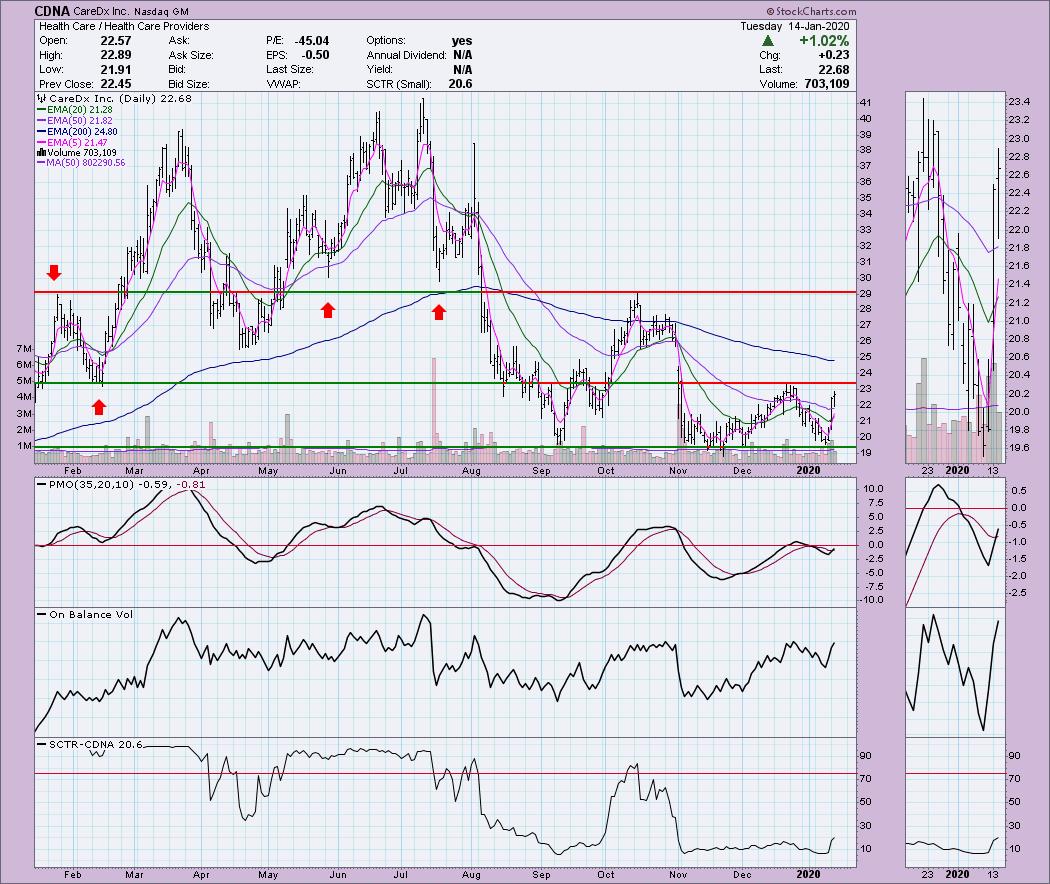Click the PMO(35,20,10) indicator label
Viewport: 1050px width, 884px height.
point(92,484)
